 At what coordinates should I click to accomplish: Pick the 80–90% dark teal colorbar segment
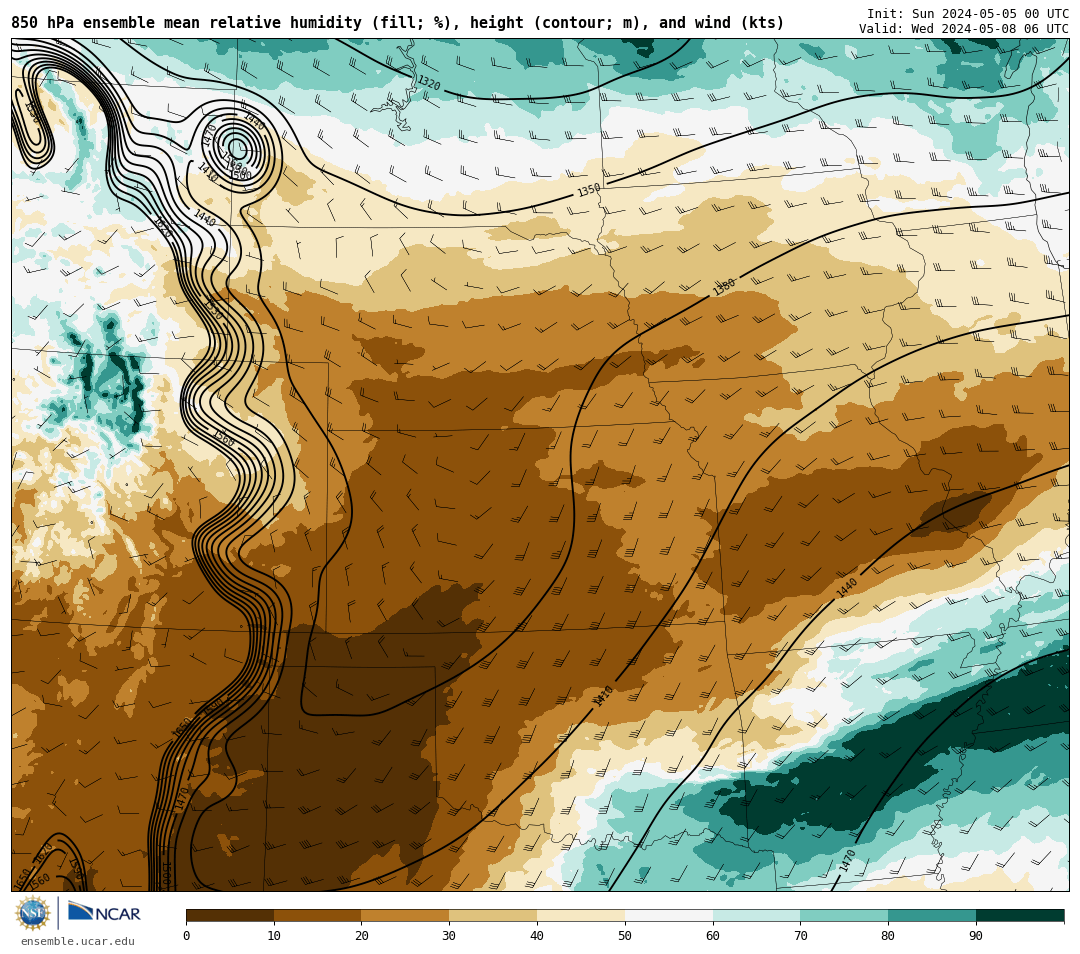coord(932,915)
